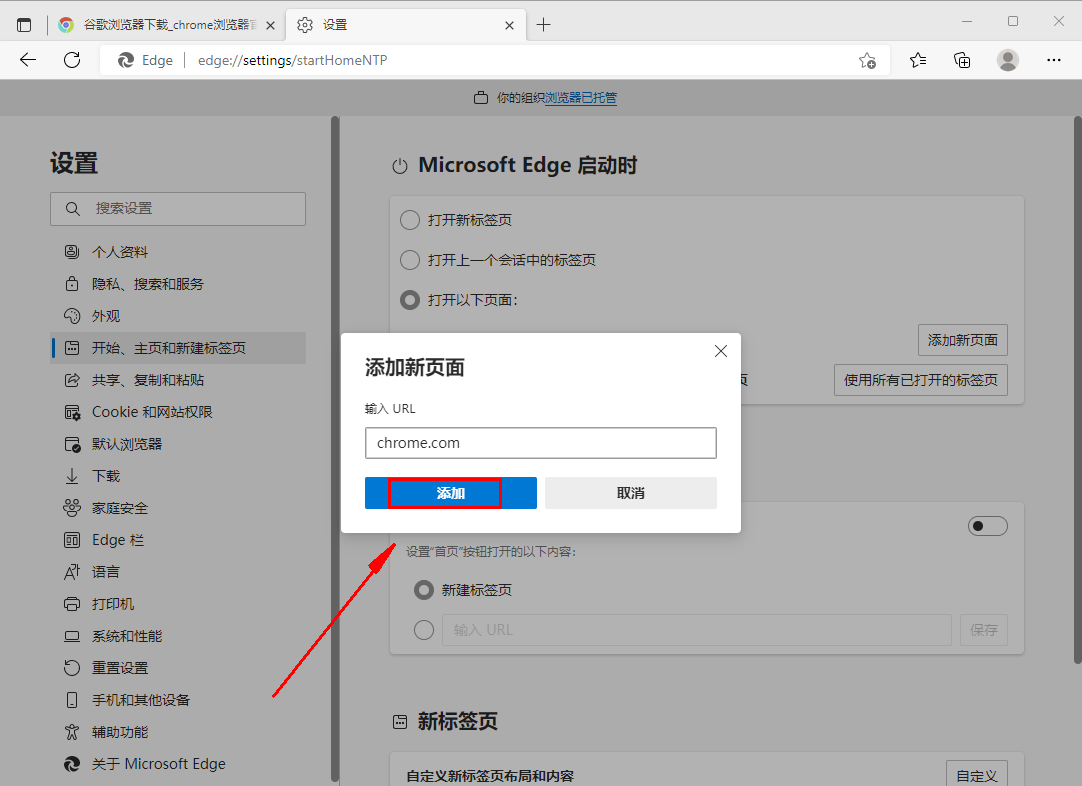Click the 浏览器已托管 managed link
The width and height of the screenshot is (1082, 786).
(x=581, y=98)
